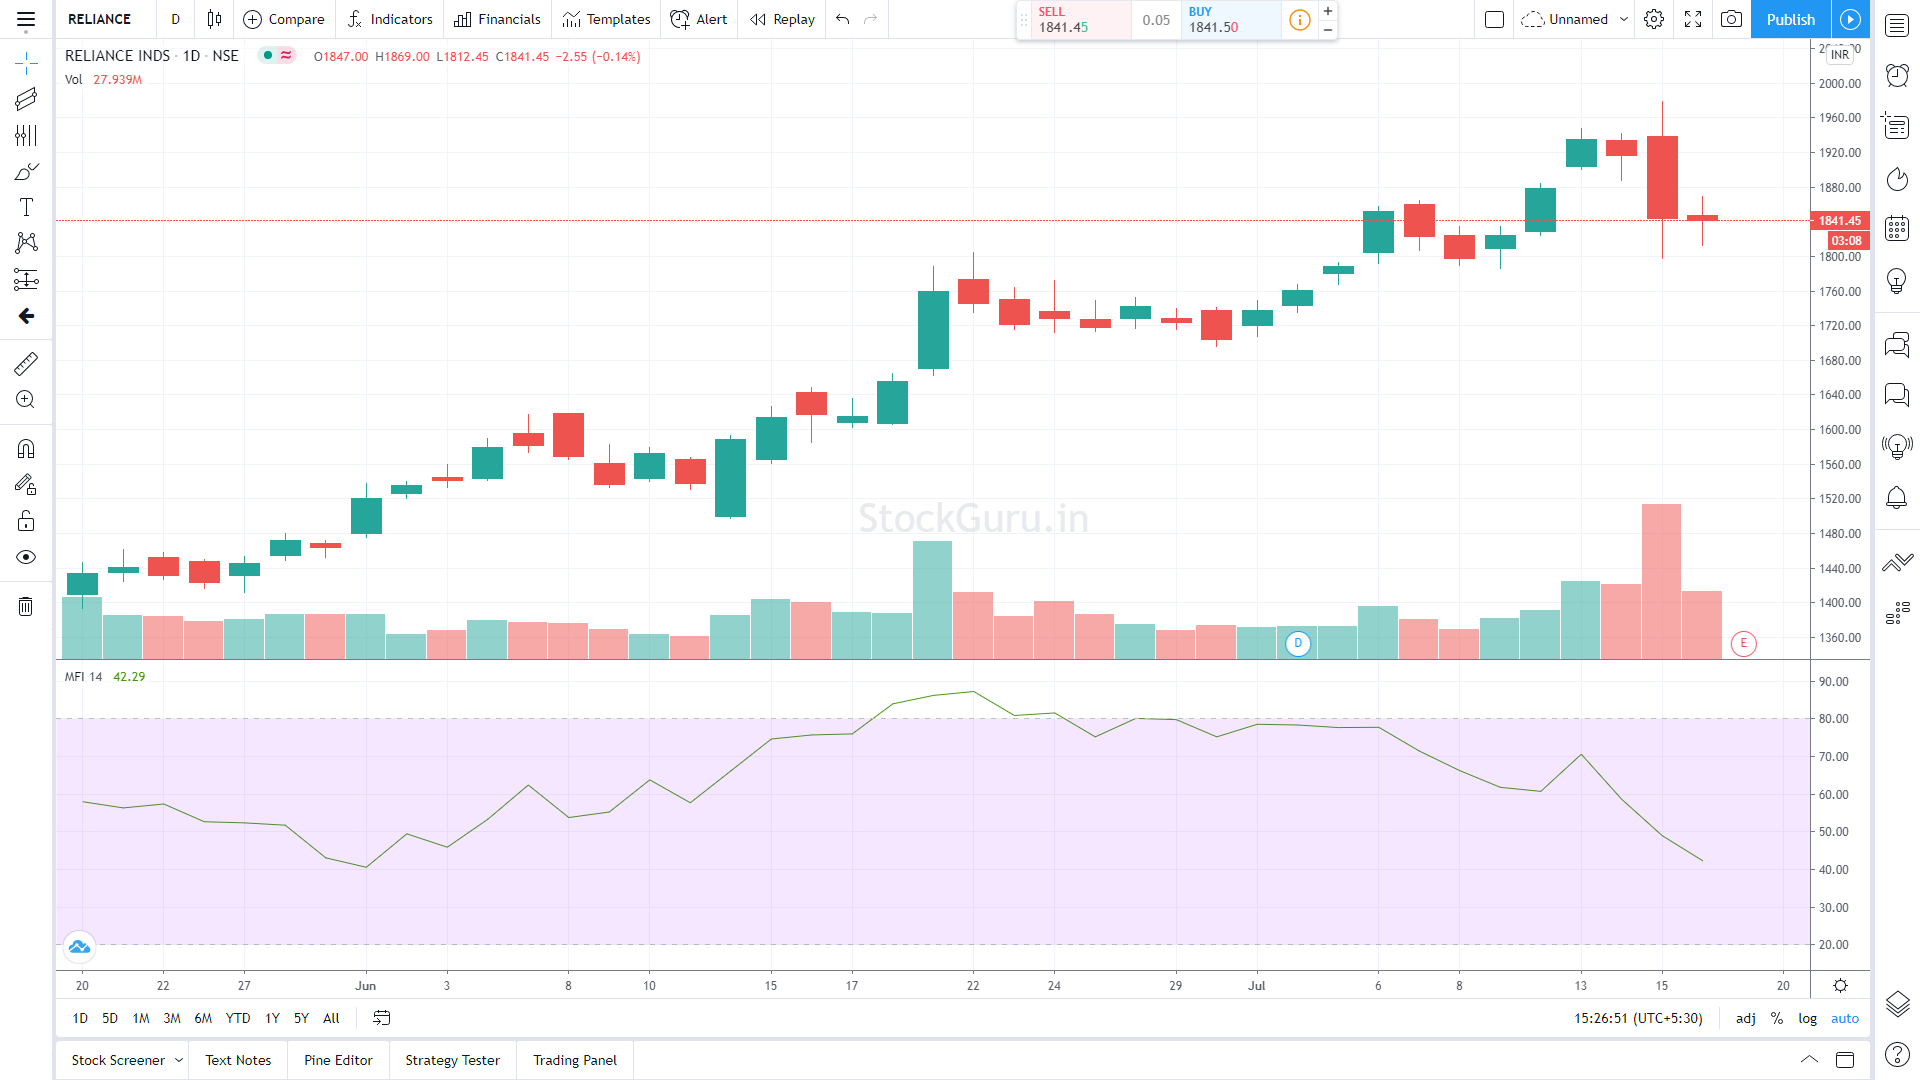1920x1080 pixels.
Task: Select the brush drawing tool
Action: click(x=26, y=172)
